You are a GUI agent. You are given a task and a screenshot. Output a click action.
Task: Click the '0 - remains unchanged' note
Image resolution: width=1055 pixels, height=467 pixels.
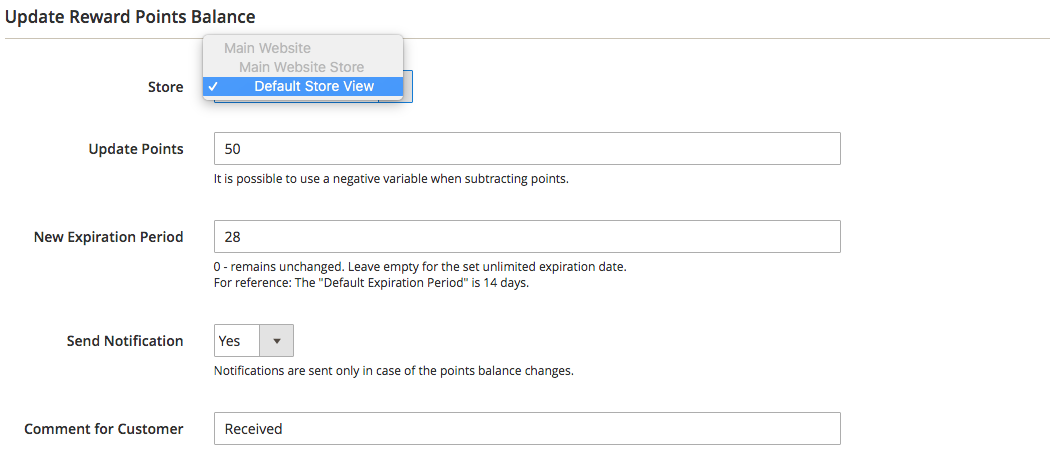click(421, 267)
